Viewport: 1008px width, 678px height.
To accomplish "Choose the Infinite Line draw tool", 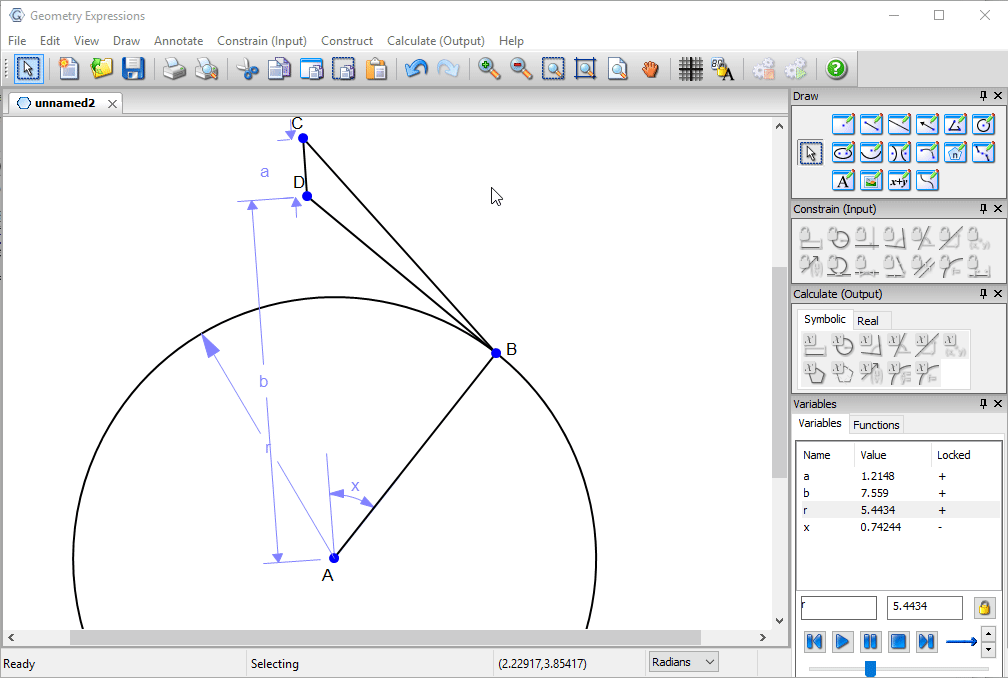I will click(899, 124).
